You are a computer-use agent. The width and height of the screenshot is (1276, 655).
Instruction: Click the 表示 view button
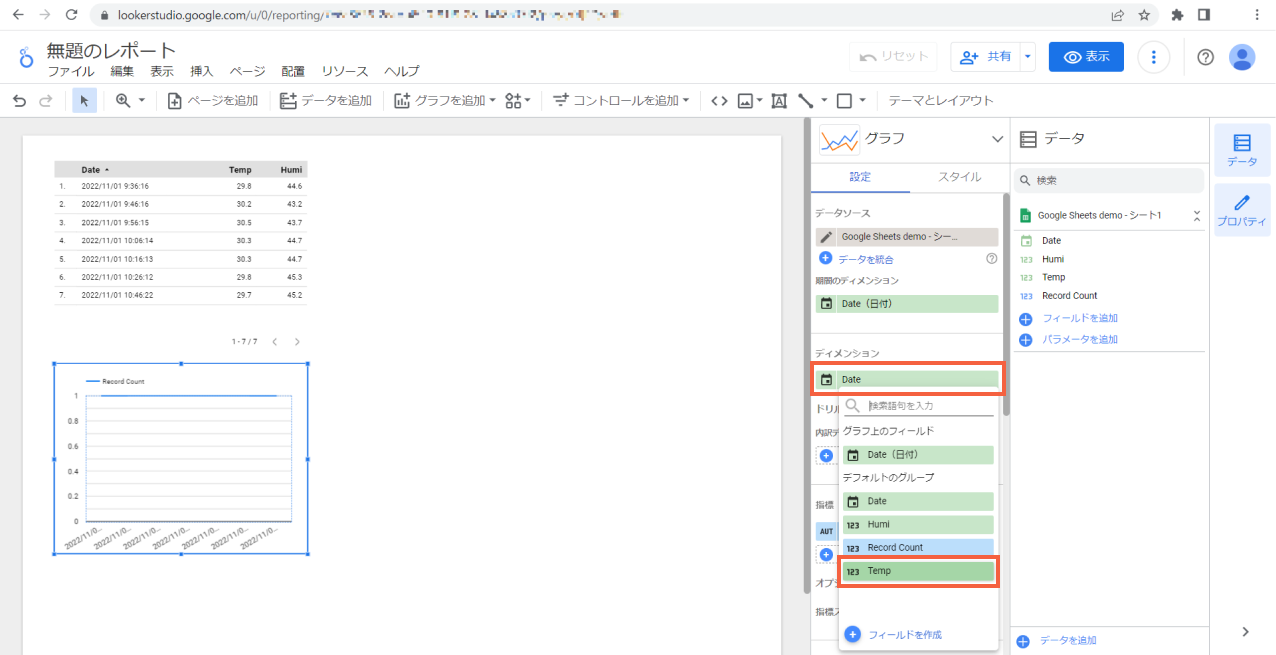(x=1086, y=56)
